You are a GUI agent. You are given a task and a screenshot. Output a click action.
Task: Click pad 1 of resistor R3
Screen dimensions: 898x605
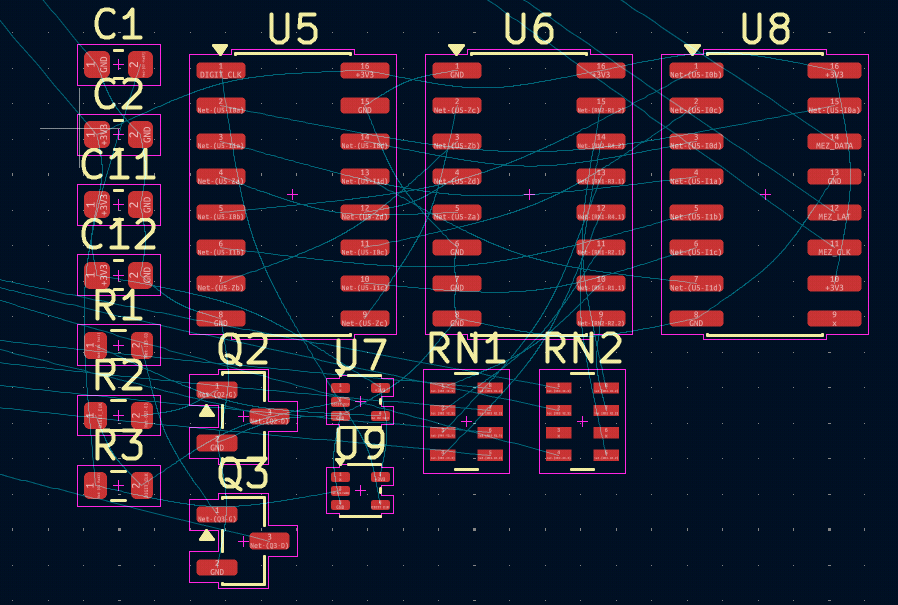pos(95,485)
